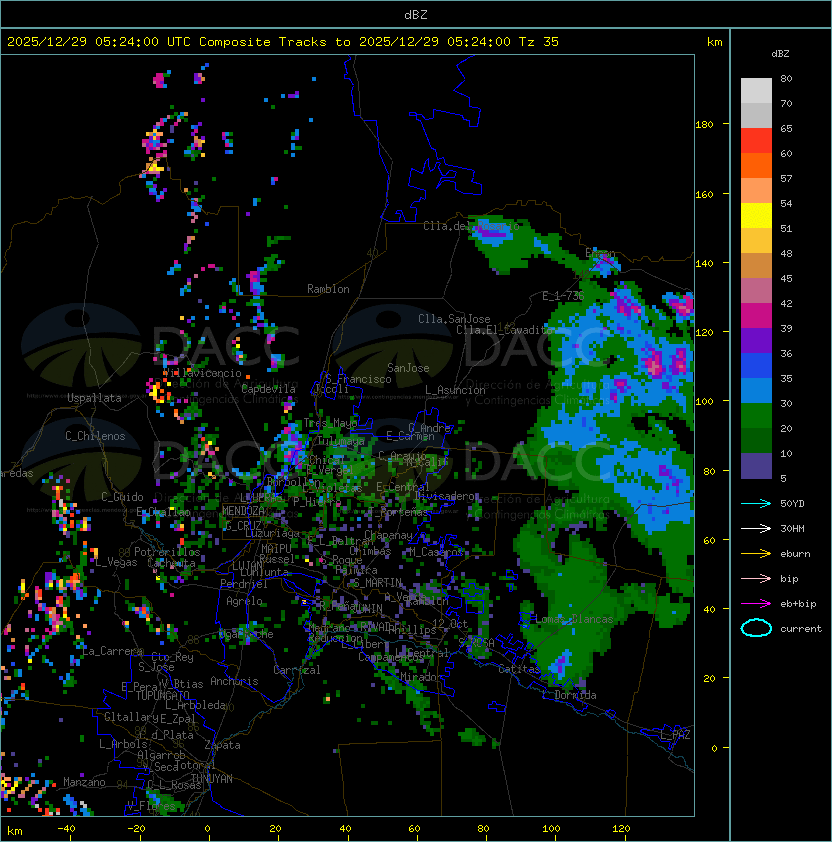Click the 'E_1-736' map label
This screenshot has width=832, height=842.
pyautogui.click(x=563, y=295)
